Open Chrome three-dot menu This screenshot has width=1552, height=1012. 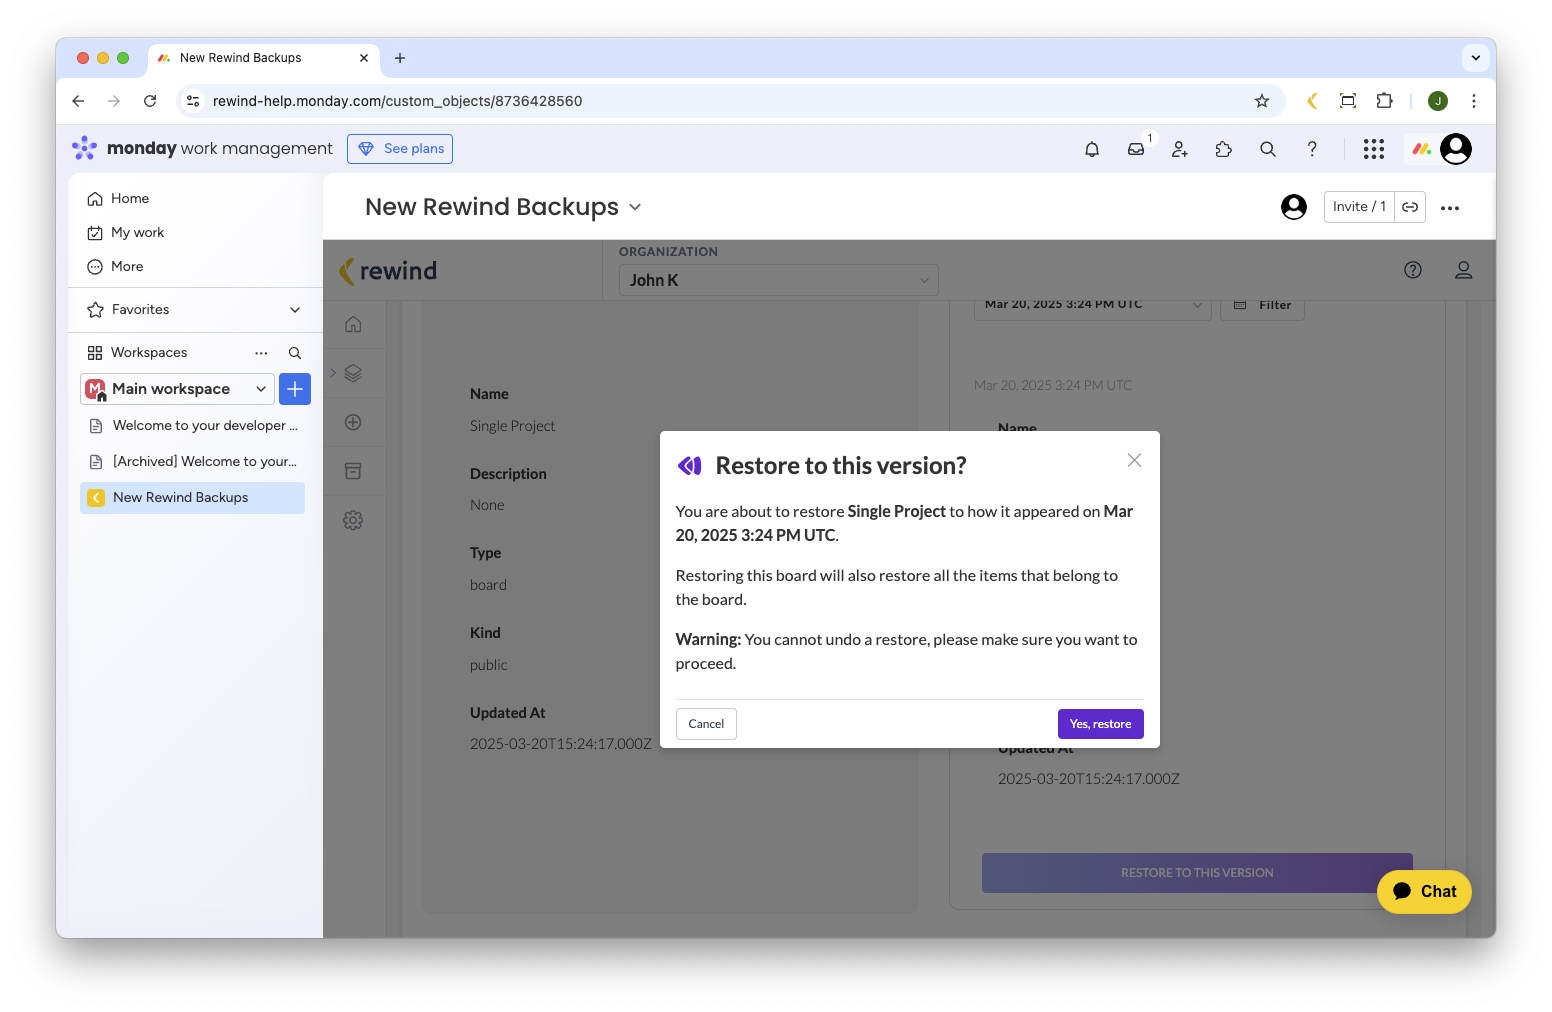[x=1474, y=101]
